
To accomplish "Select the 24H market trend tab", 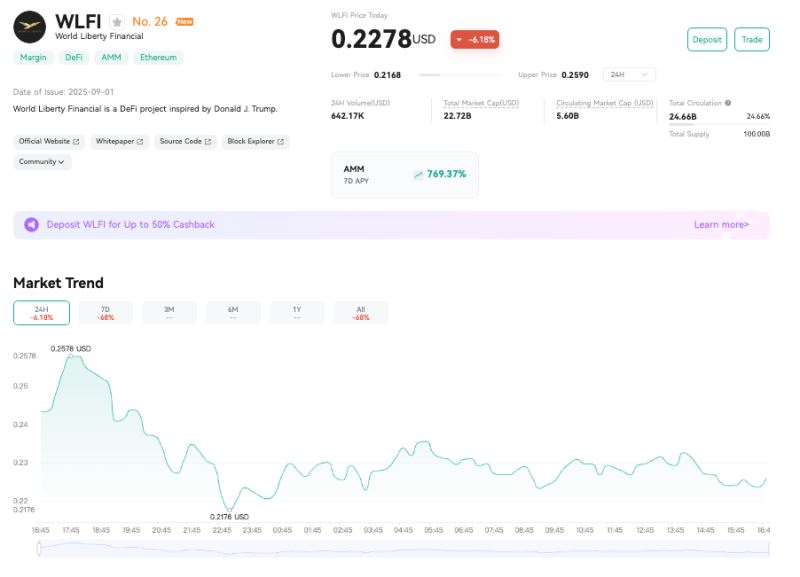I will click(x=41, y=313).
